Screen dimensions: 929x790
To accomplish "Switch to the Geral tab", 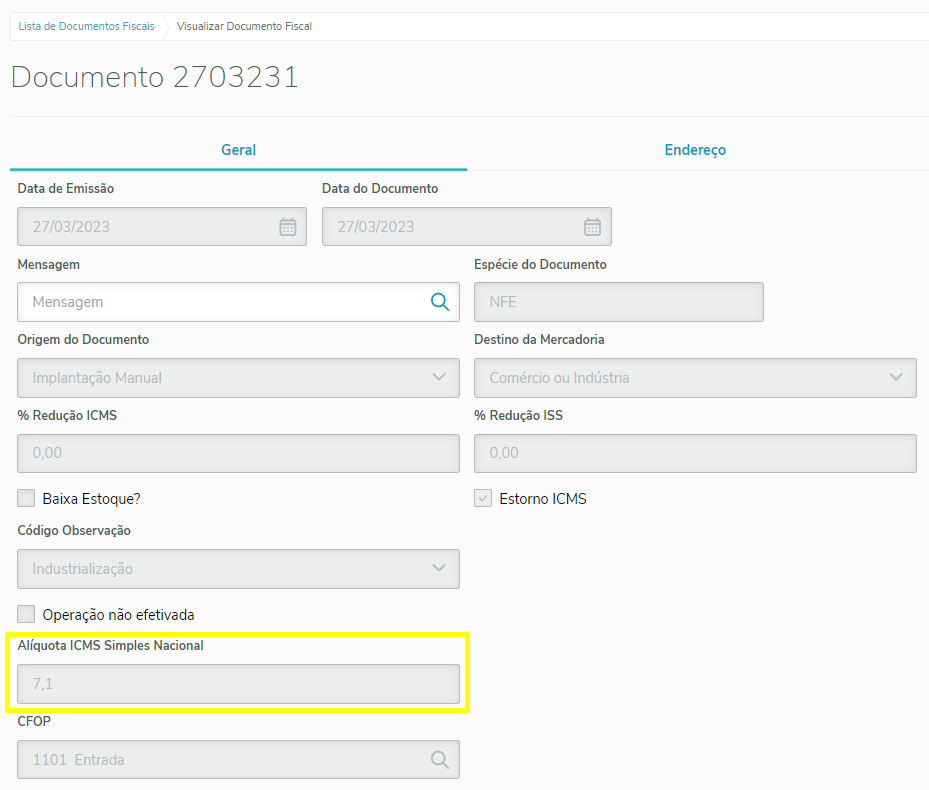I will [238, 150].
